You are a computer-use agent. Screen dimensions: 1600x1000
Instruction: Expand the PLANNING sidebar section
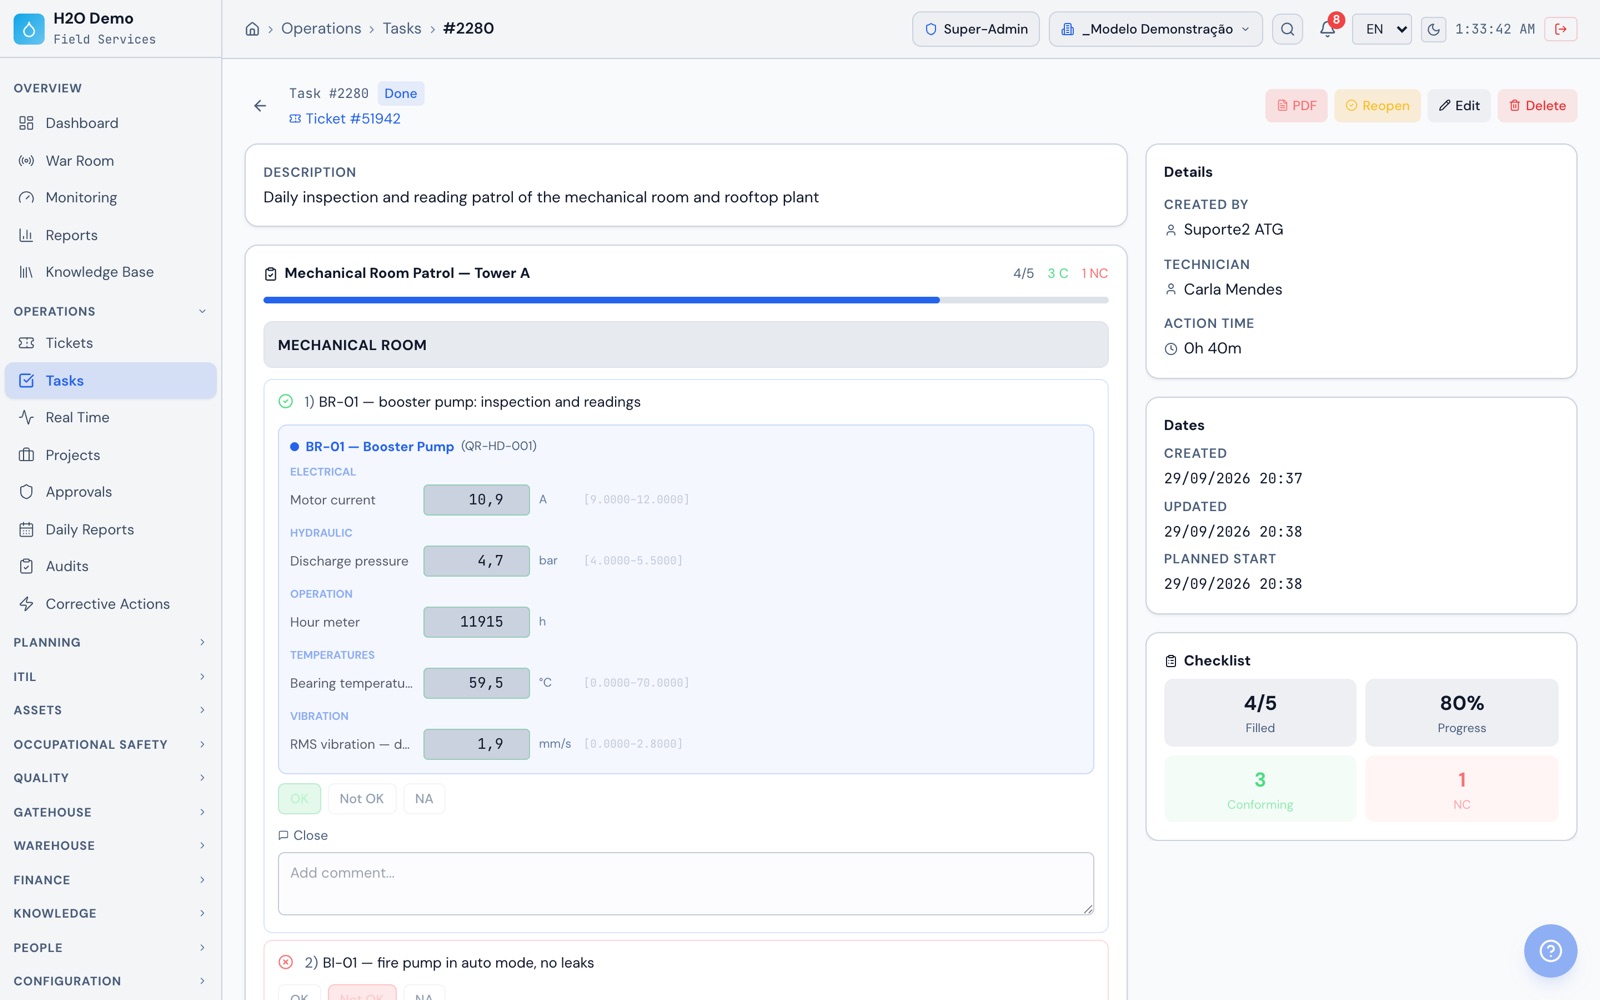tap(110, 642)
